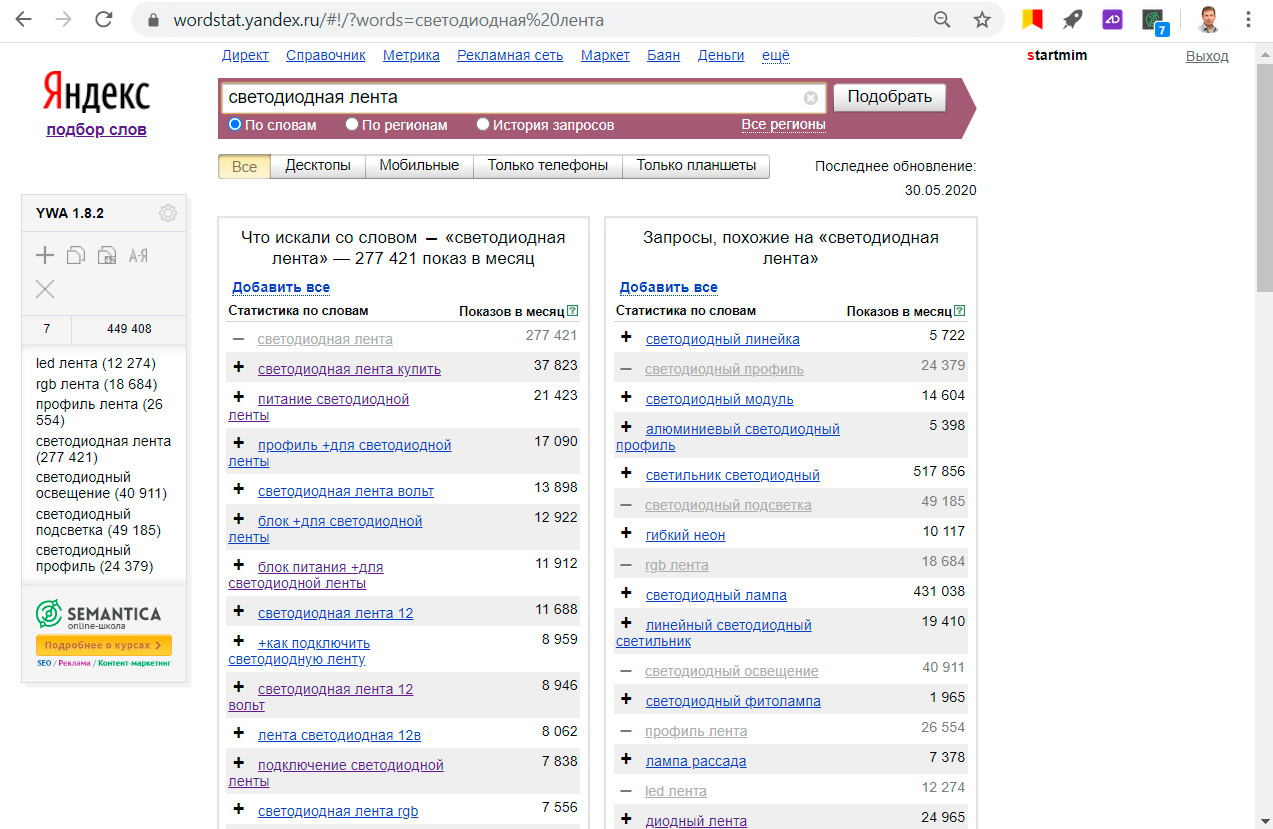Switch to 'Только планшеты' tab

(696, 166)
